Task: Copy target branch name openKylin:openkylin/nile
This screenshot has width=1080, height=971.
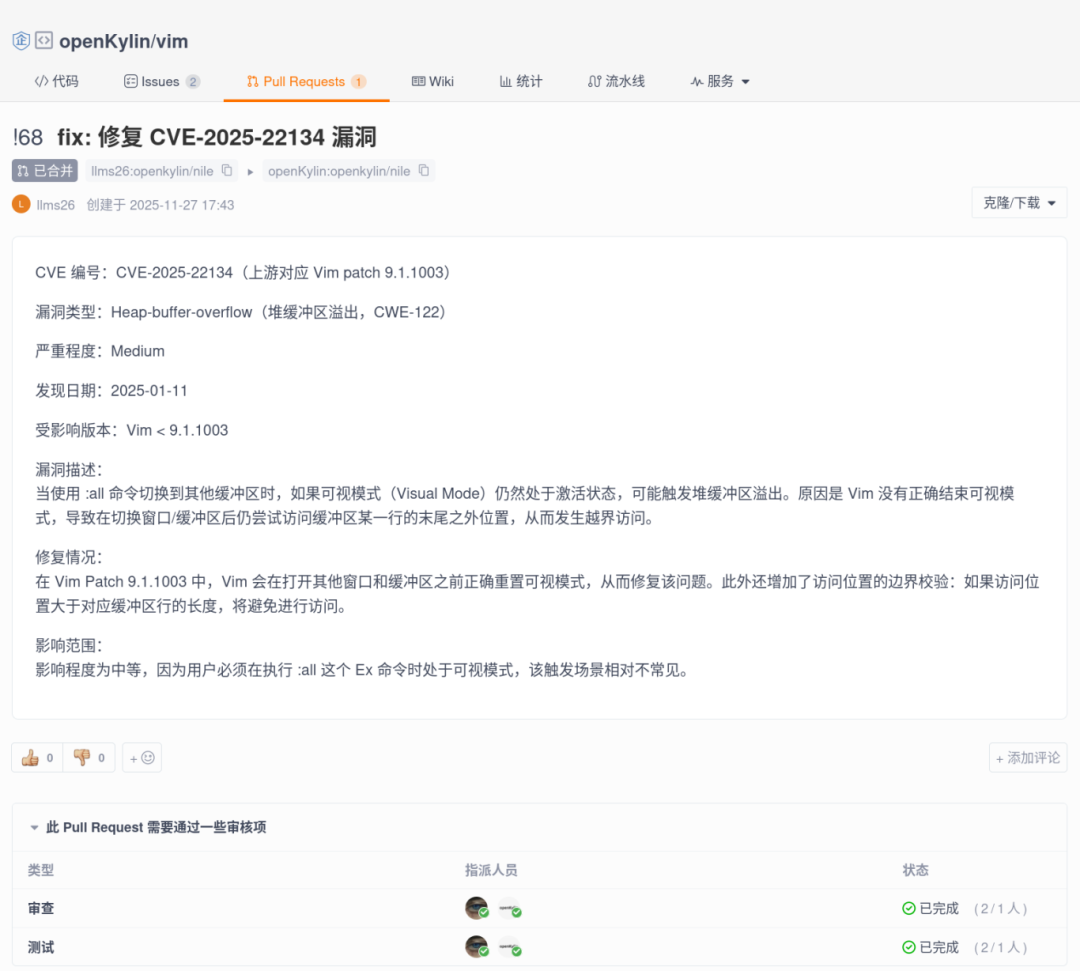Action: tap(424, 171)
